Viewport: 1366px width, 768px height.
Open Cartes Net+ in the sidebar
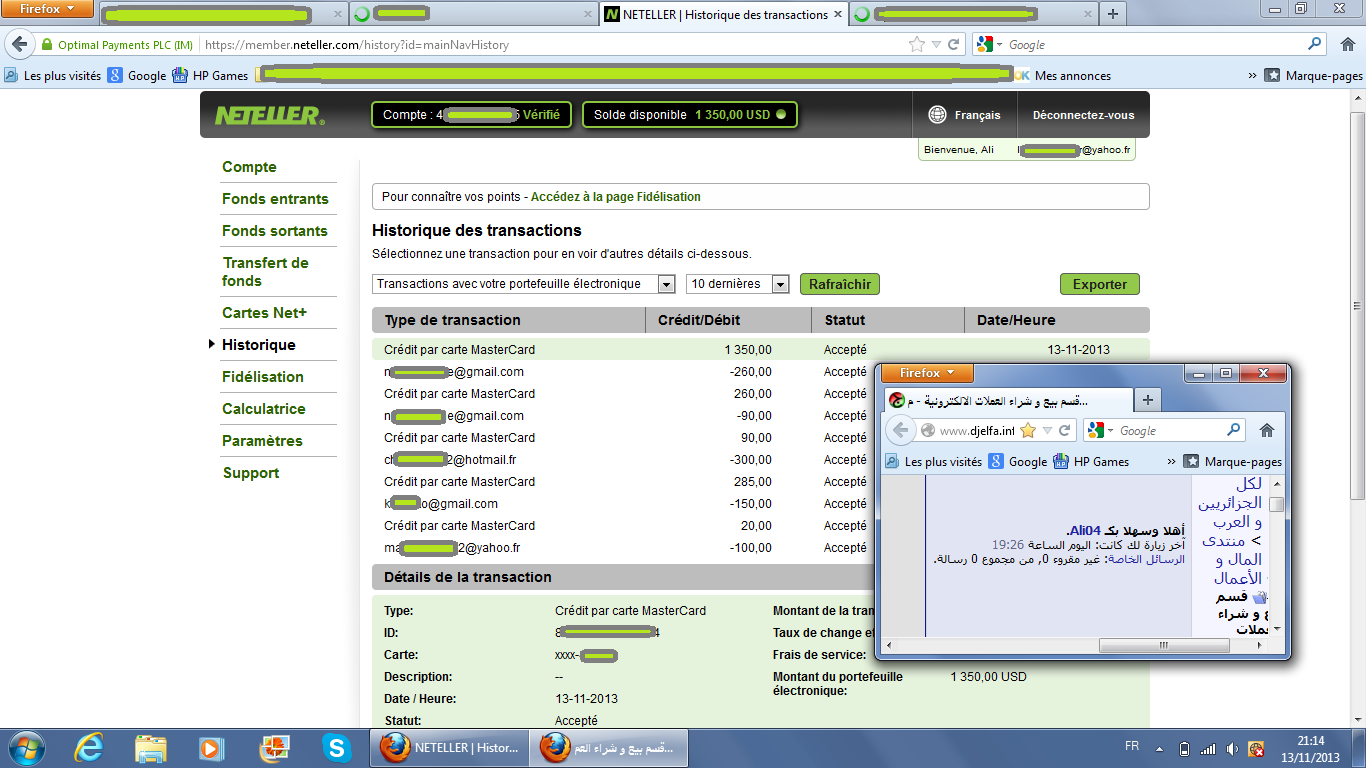click(264, 313)
